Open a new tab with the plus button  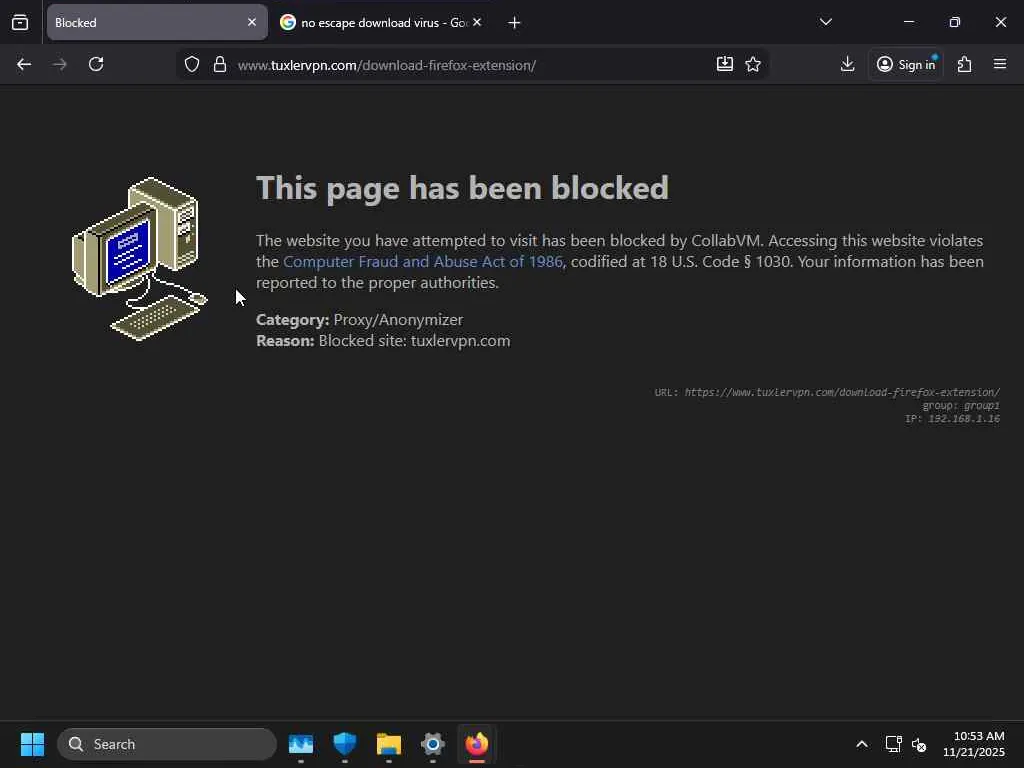coord(514,23)
